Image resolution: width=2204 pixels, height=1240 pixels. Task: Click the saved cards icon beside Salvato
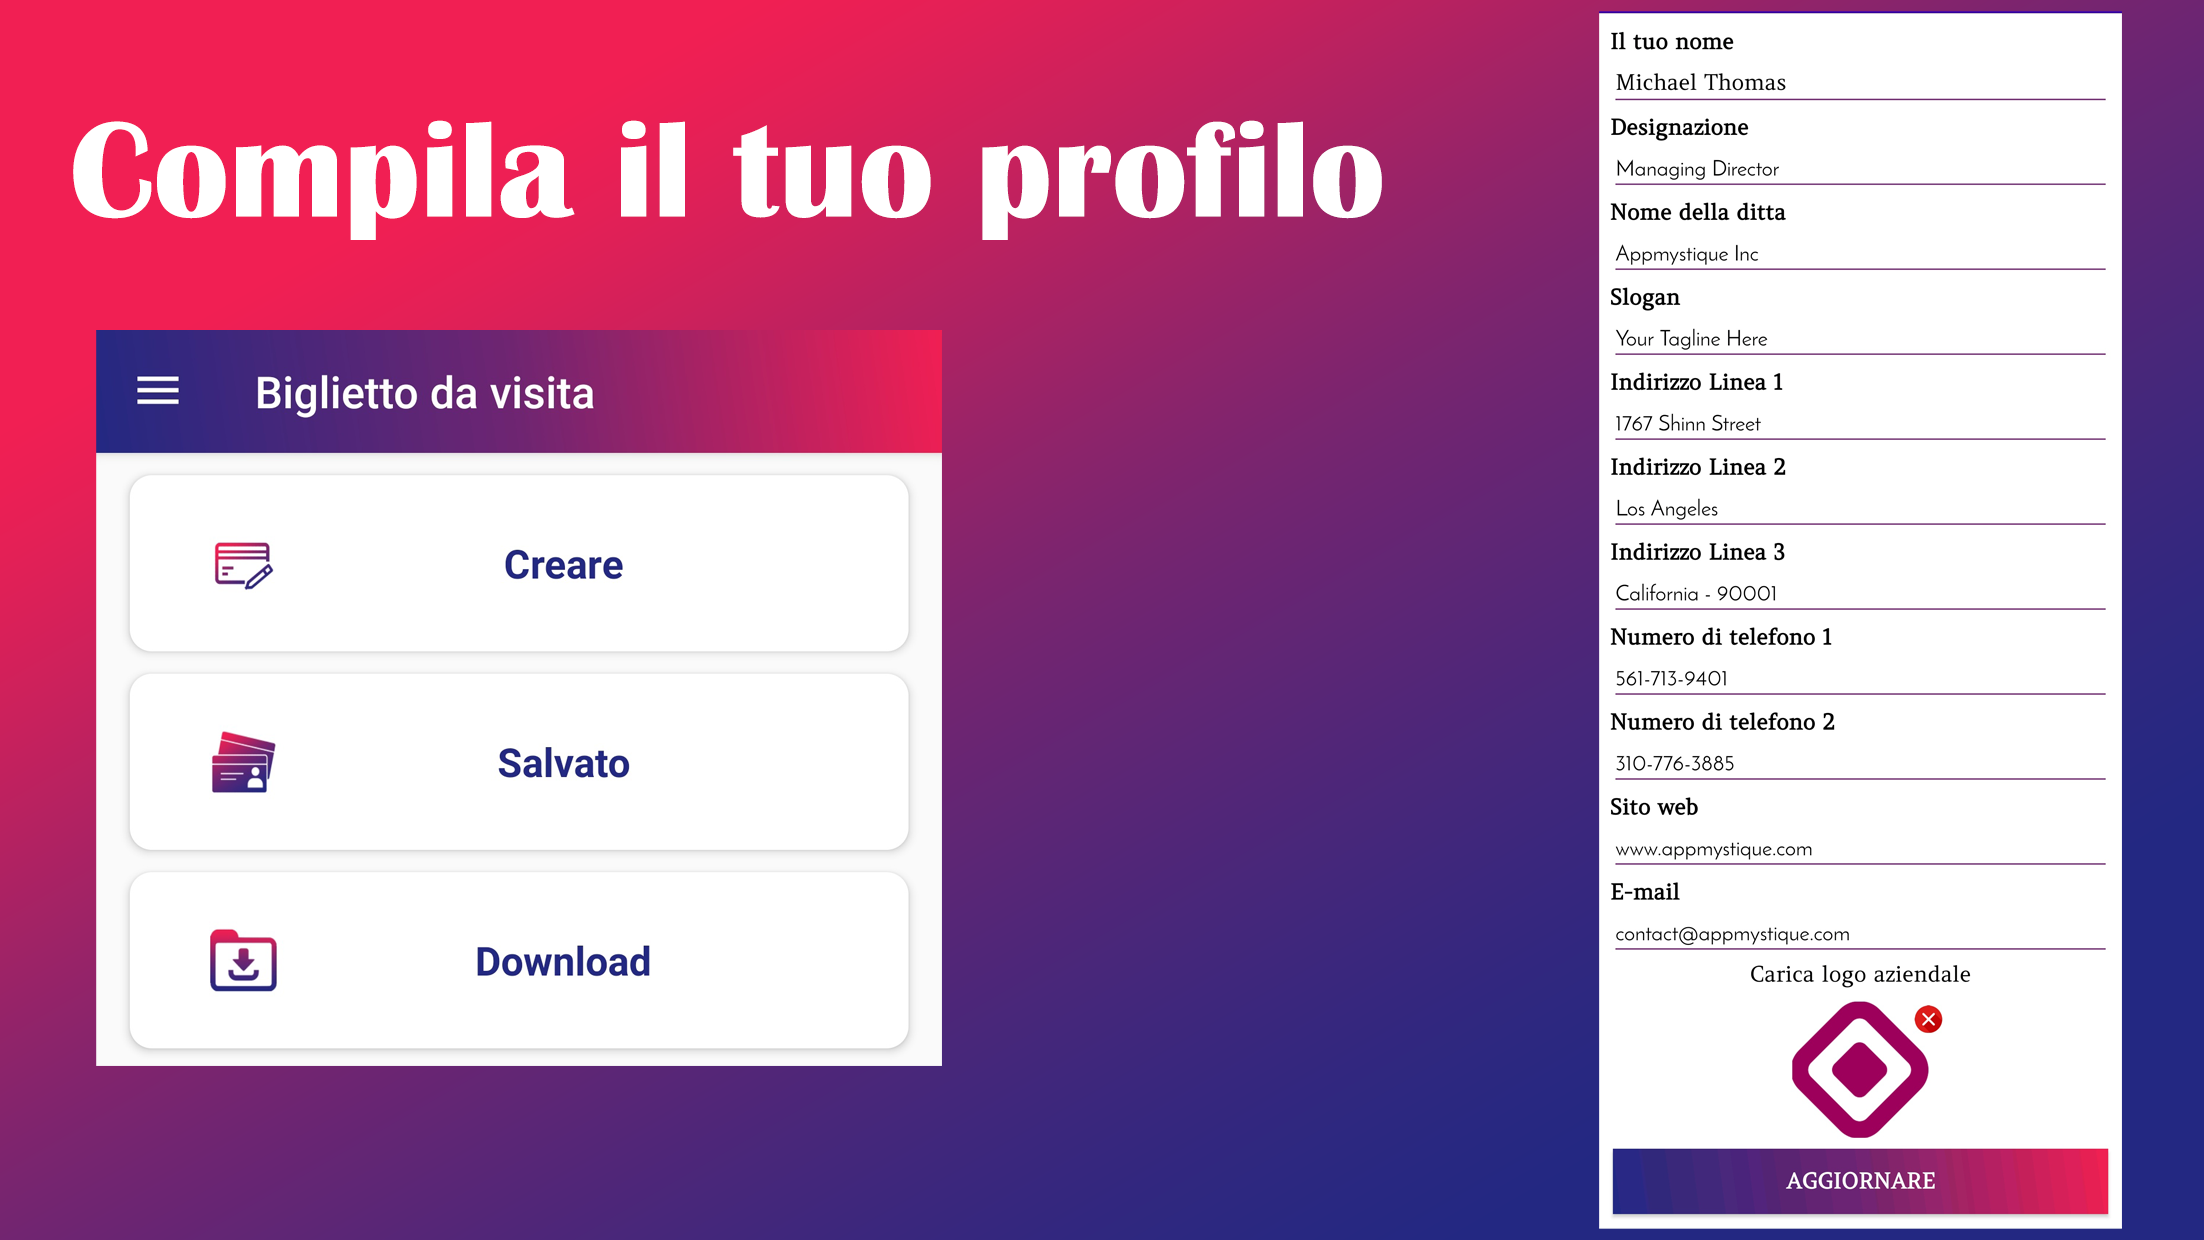pos(243,762)
